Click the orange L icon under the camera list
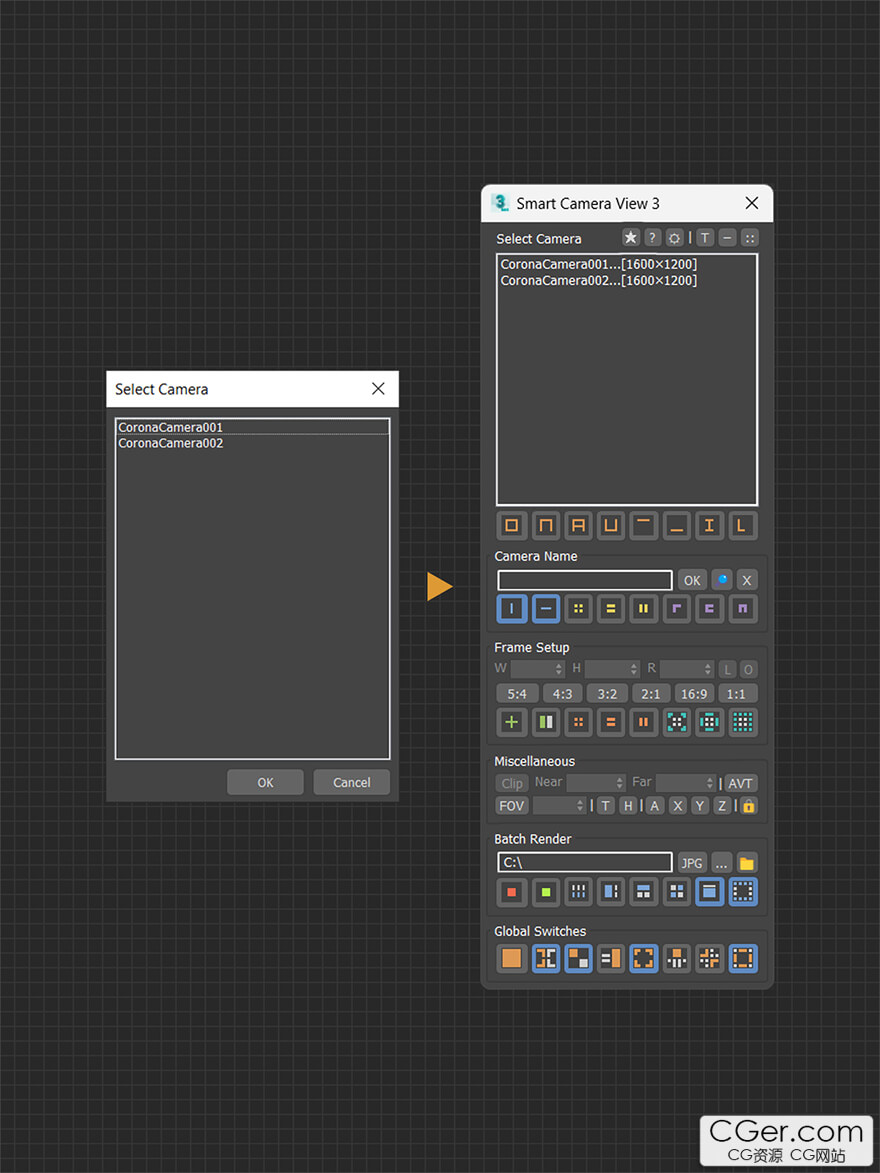 pos(742,525)
